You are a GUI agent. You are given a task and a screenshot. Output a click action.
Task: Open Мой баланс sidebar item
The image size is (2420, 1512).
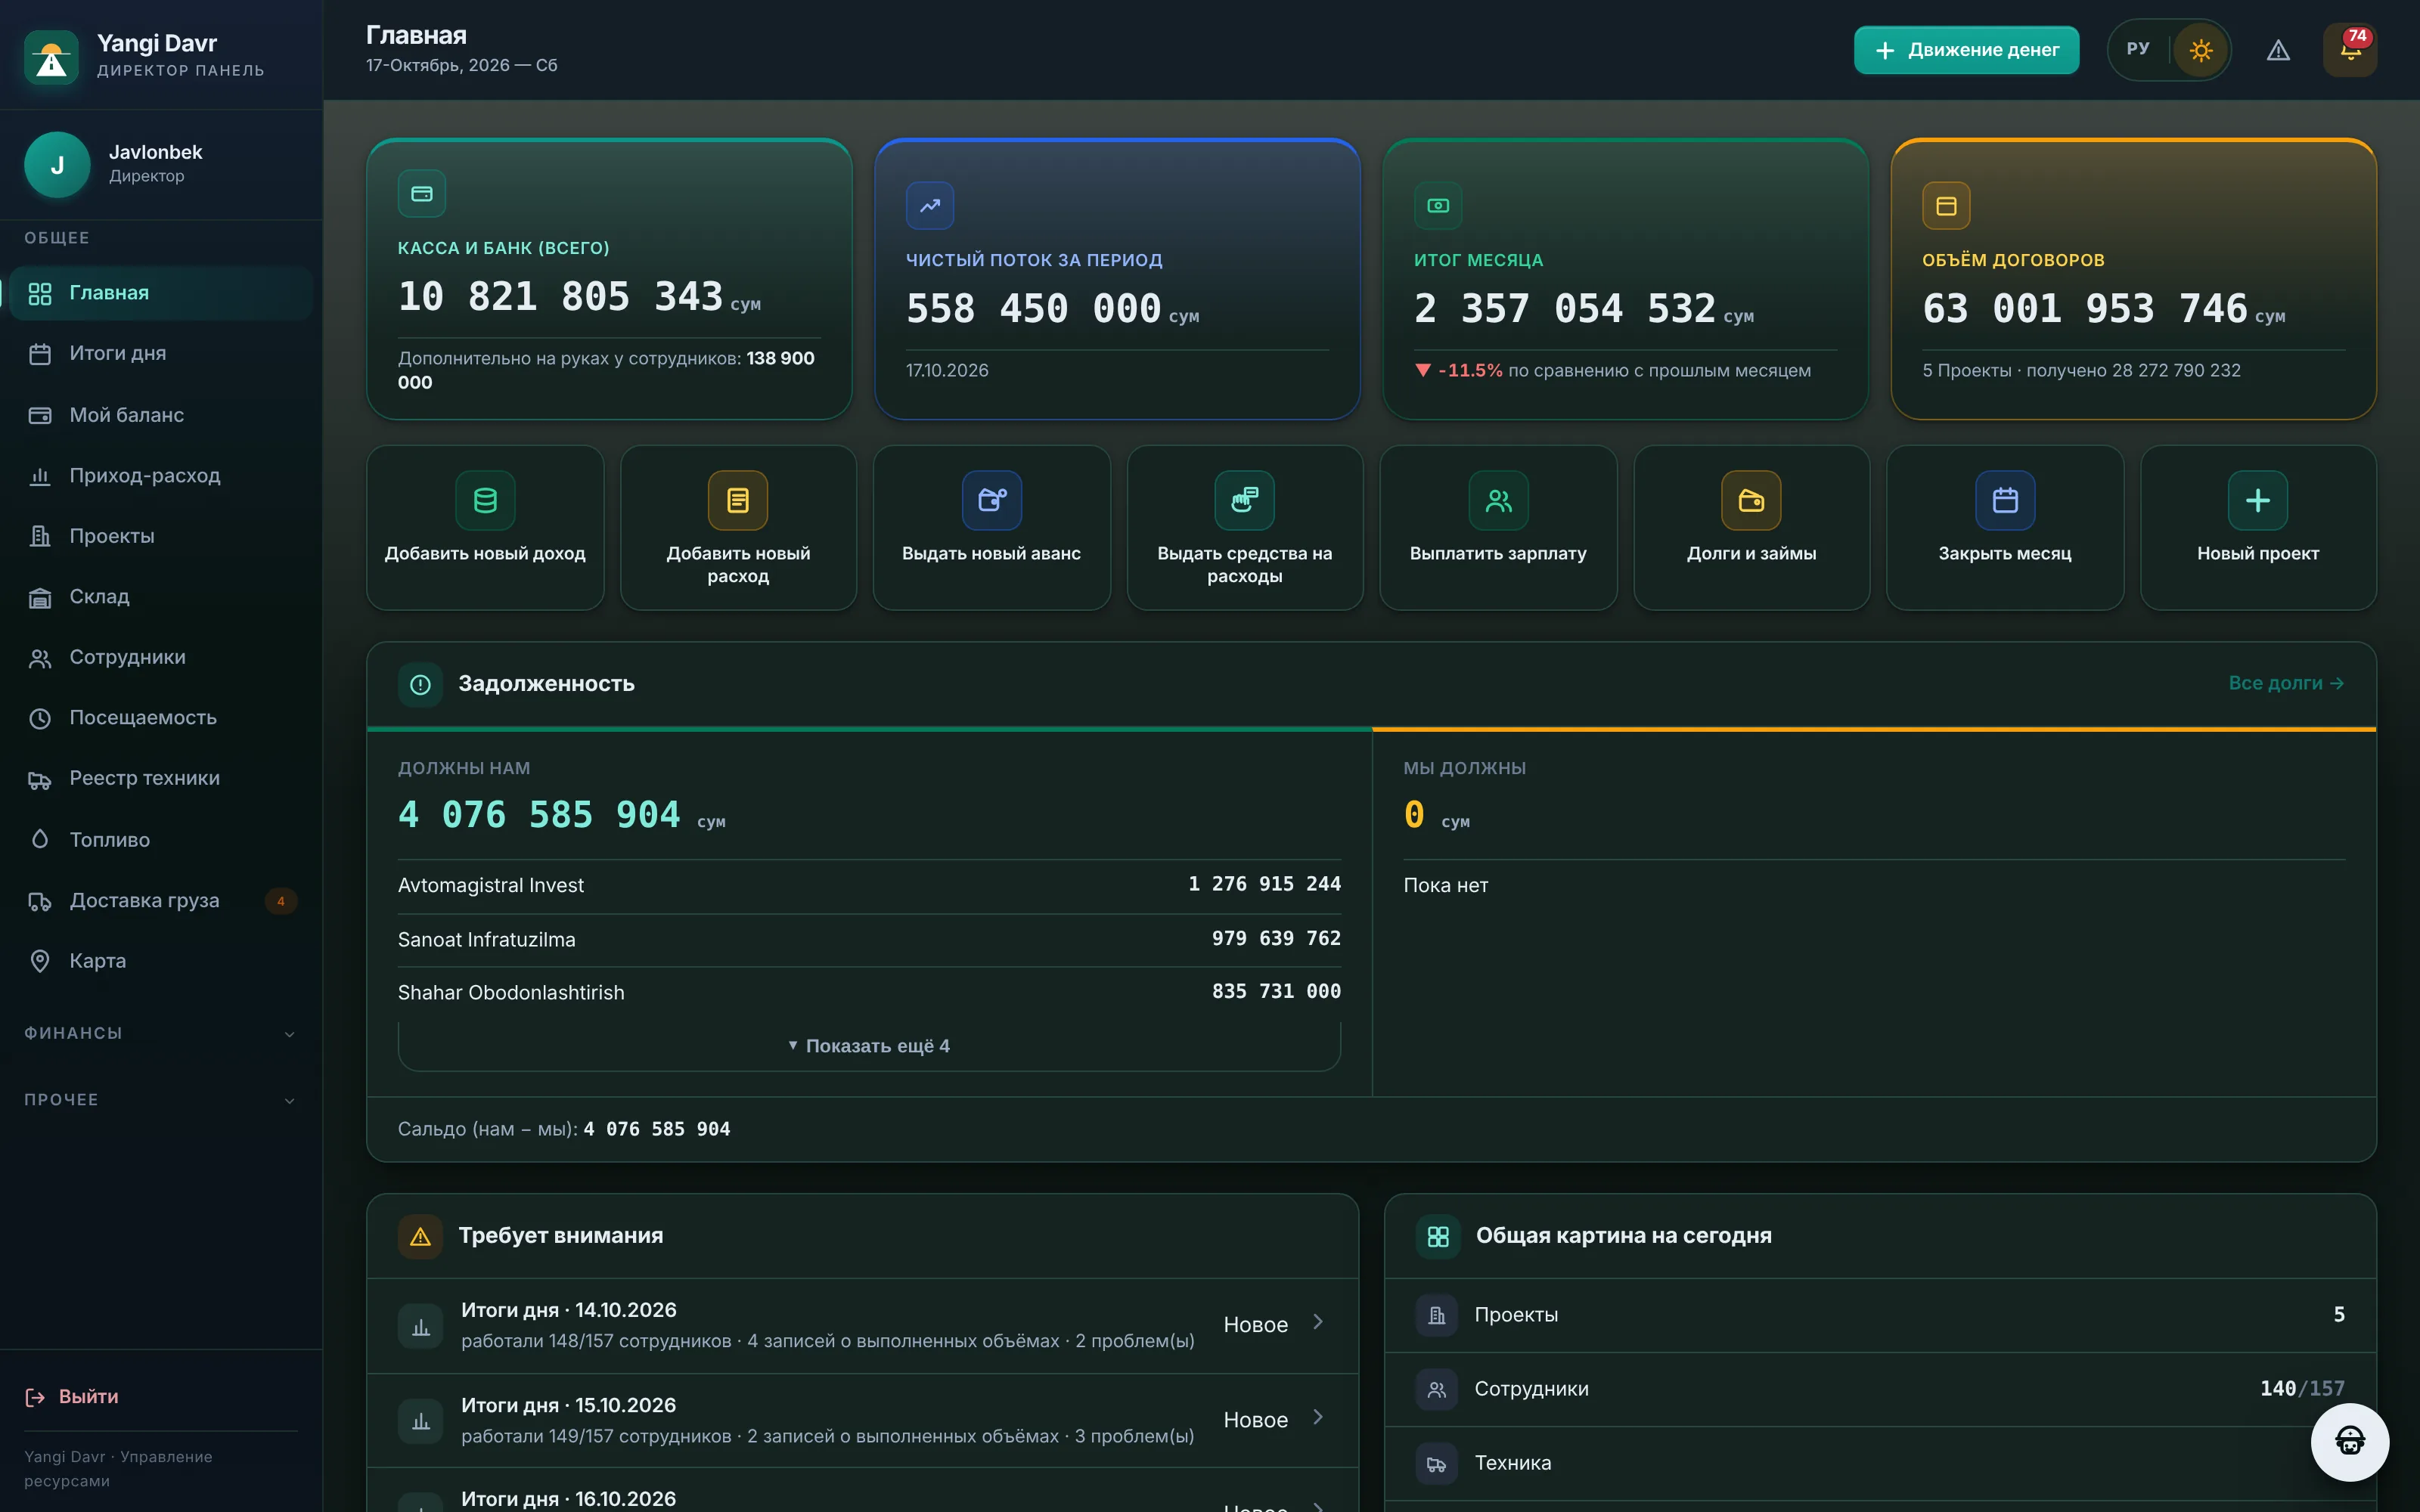coord(160,415)
